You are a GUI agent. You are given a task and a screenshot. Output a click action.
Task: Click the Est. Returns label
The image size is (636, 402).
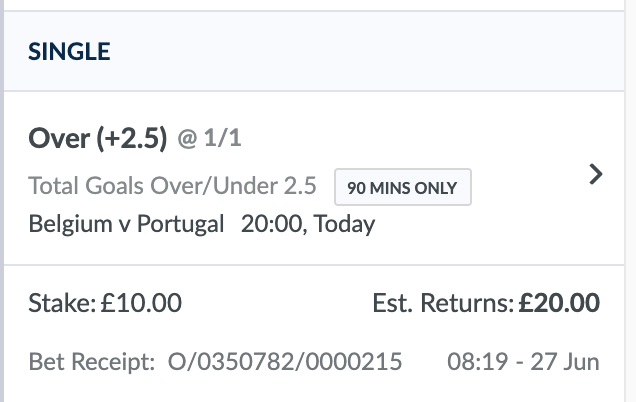click(x=440, y=302)
